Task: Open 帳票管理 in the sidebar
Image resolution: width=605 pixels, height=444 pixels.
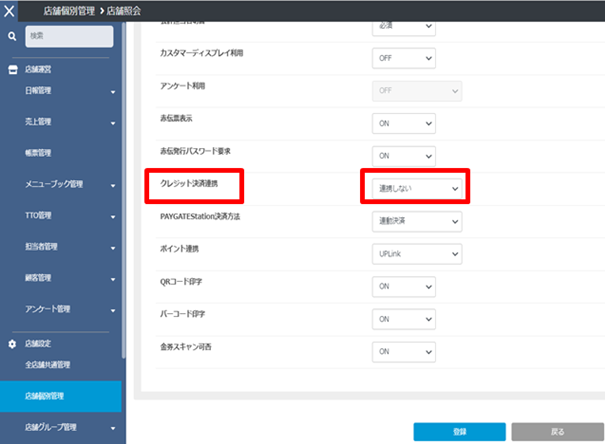Action: pos(38,153)
